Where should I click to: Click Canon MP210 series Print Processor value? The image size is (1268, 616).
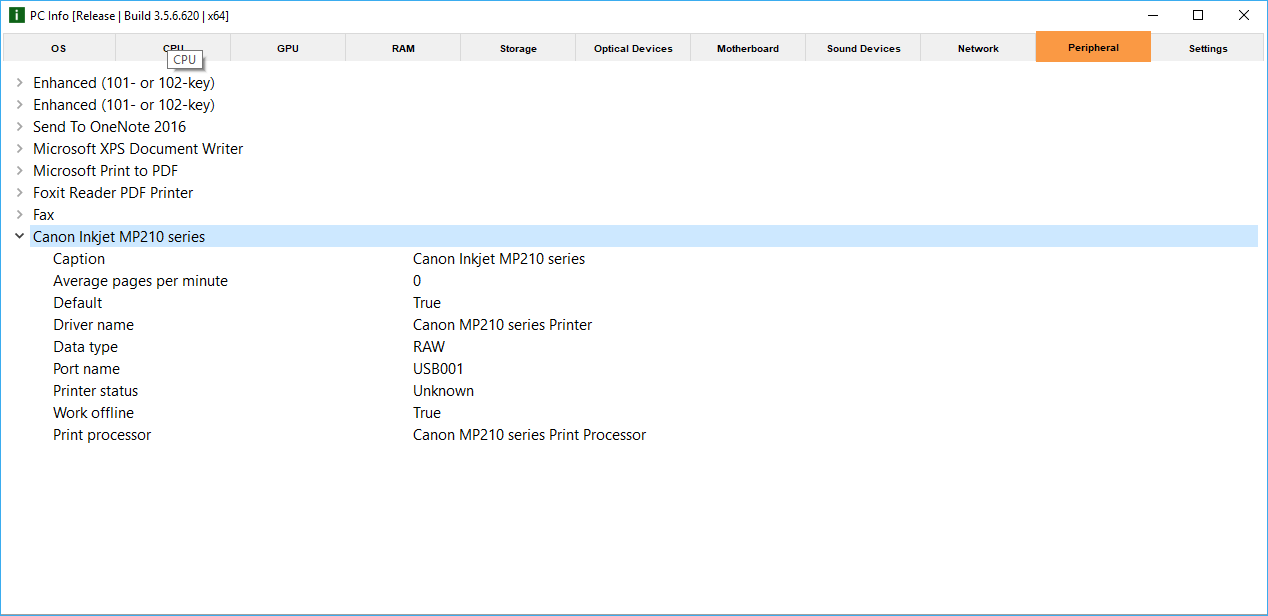[530, 435]
